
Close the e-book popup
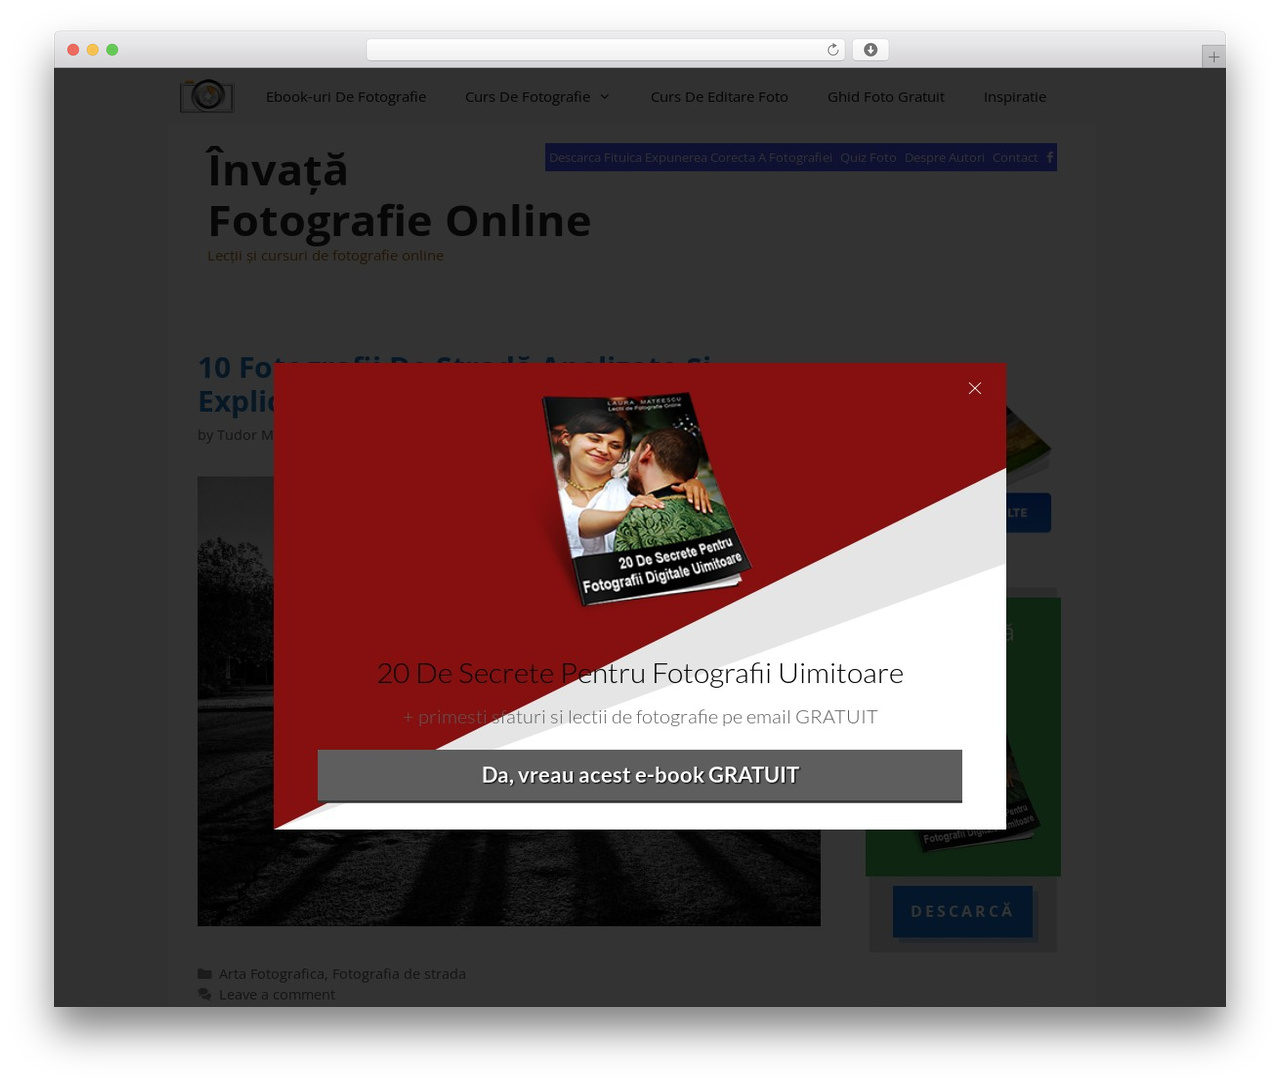[x=975, y=388]
